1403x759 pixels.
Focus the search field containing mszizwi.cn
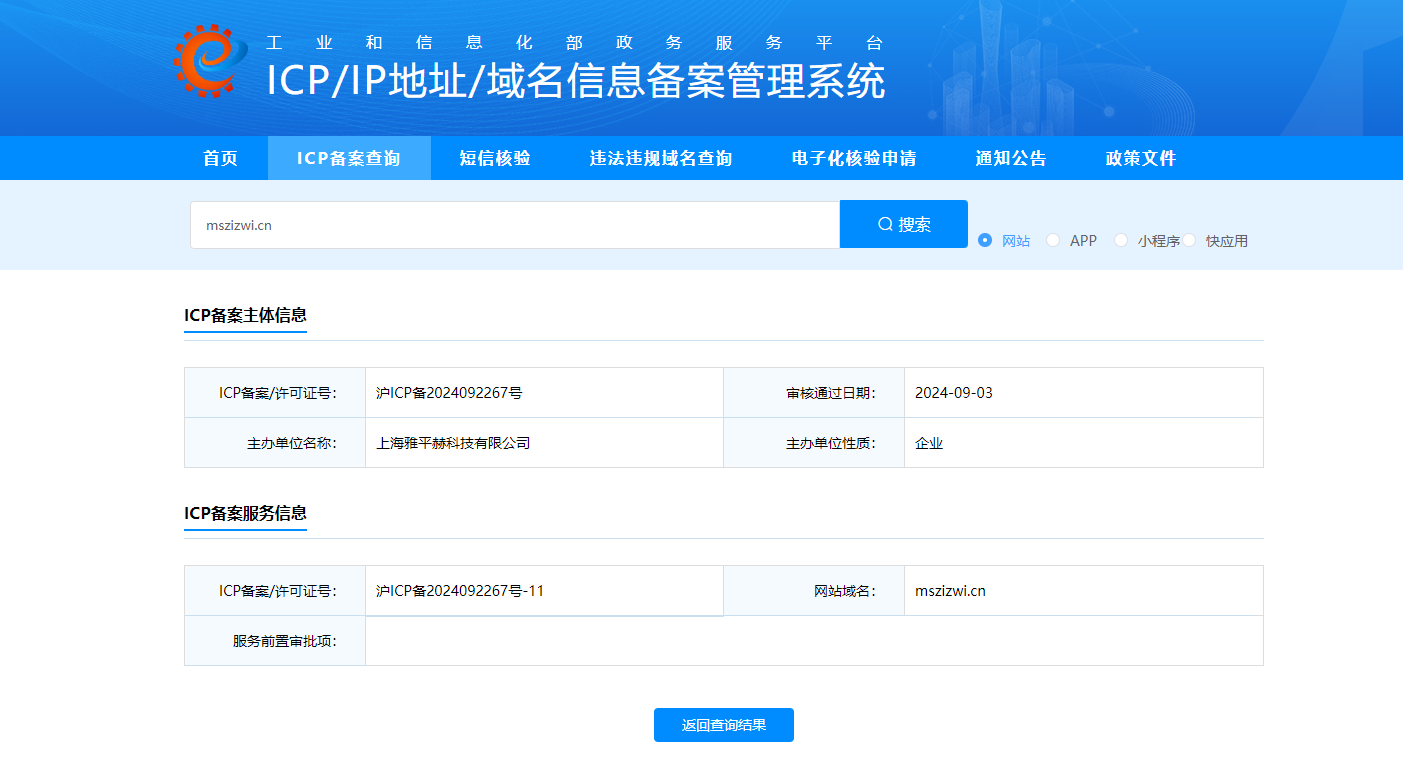(x=515, y=225)
